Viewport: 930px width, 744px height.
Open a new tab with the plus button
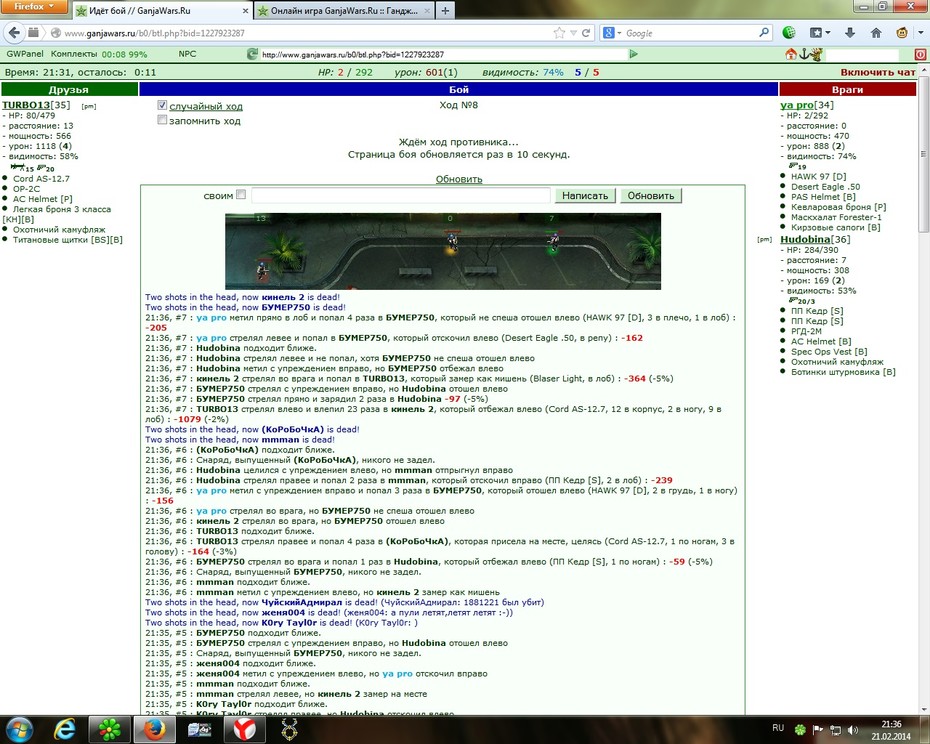445,11
